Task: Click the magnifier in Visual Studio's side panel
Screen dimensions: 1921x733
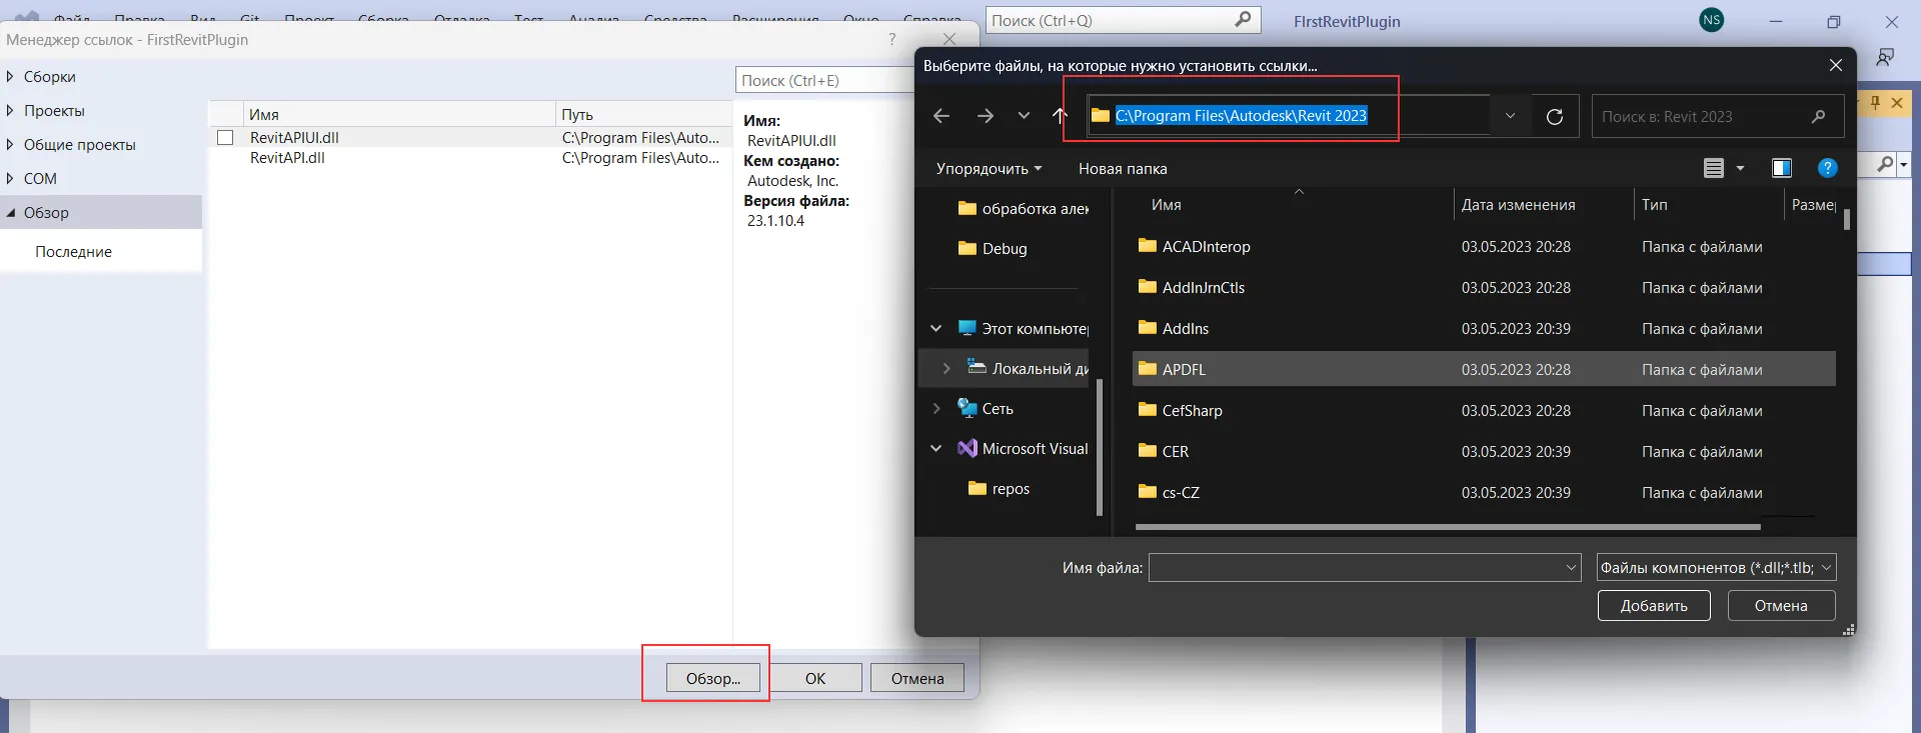Action: click(x=1884, y=163)
